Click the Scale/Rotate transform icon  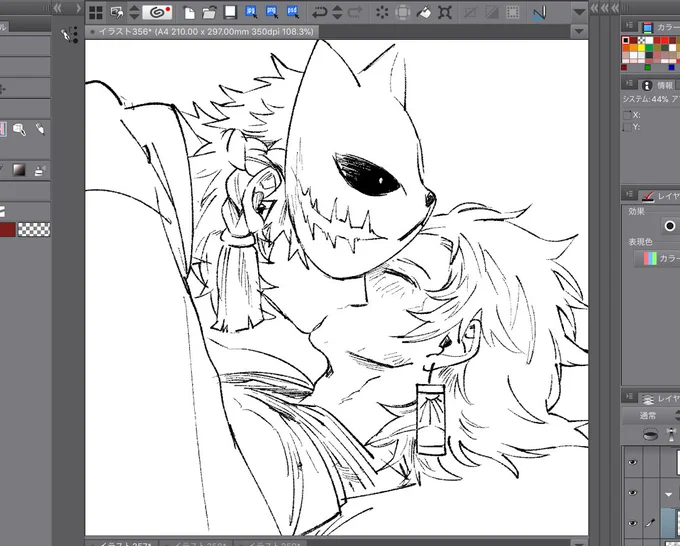[445, 12]
